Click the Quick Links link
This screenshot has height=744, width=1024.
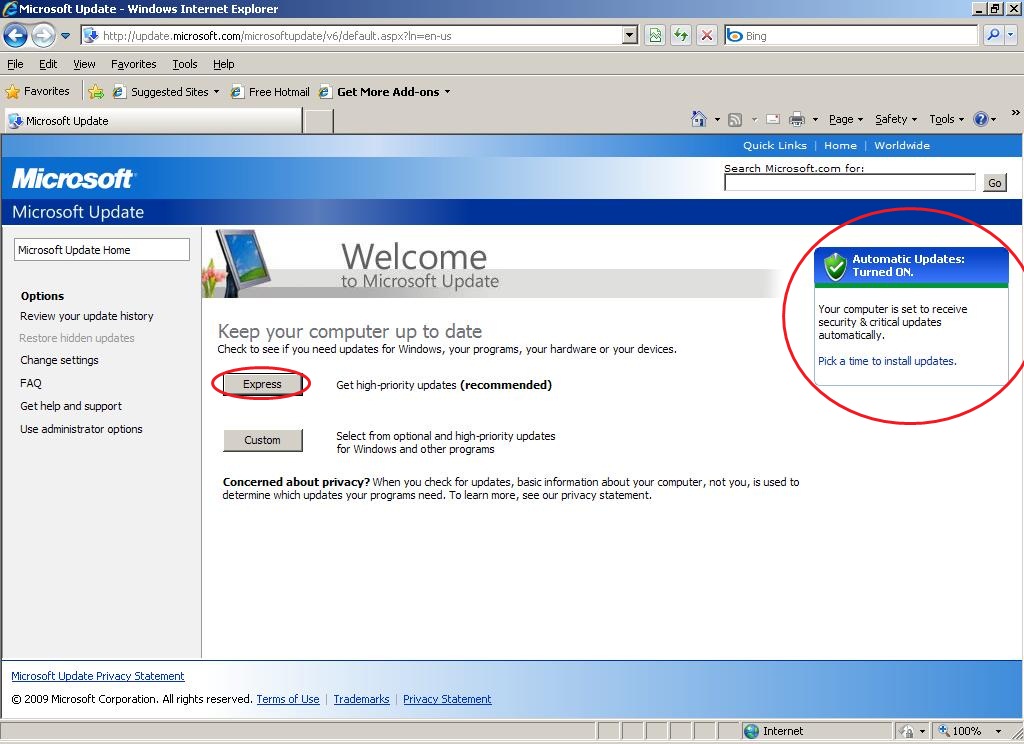coord(775,146)
